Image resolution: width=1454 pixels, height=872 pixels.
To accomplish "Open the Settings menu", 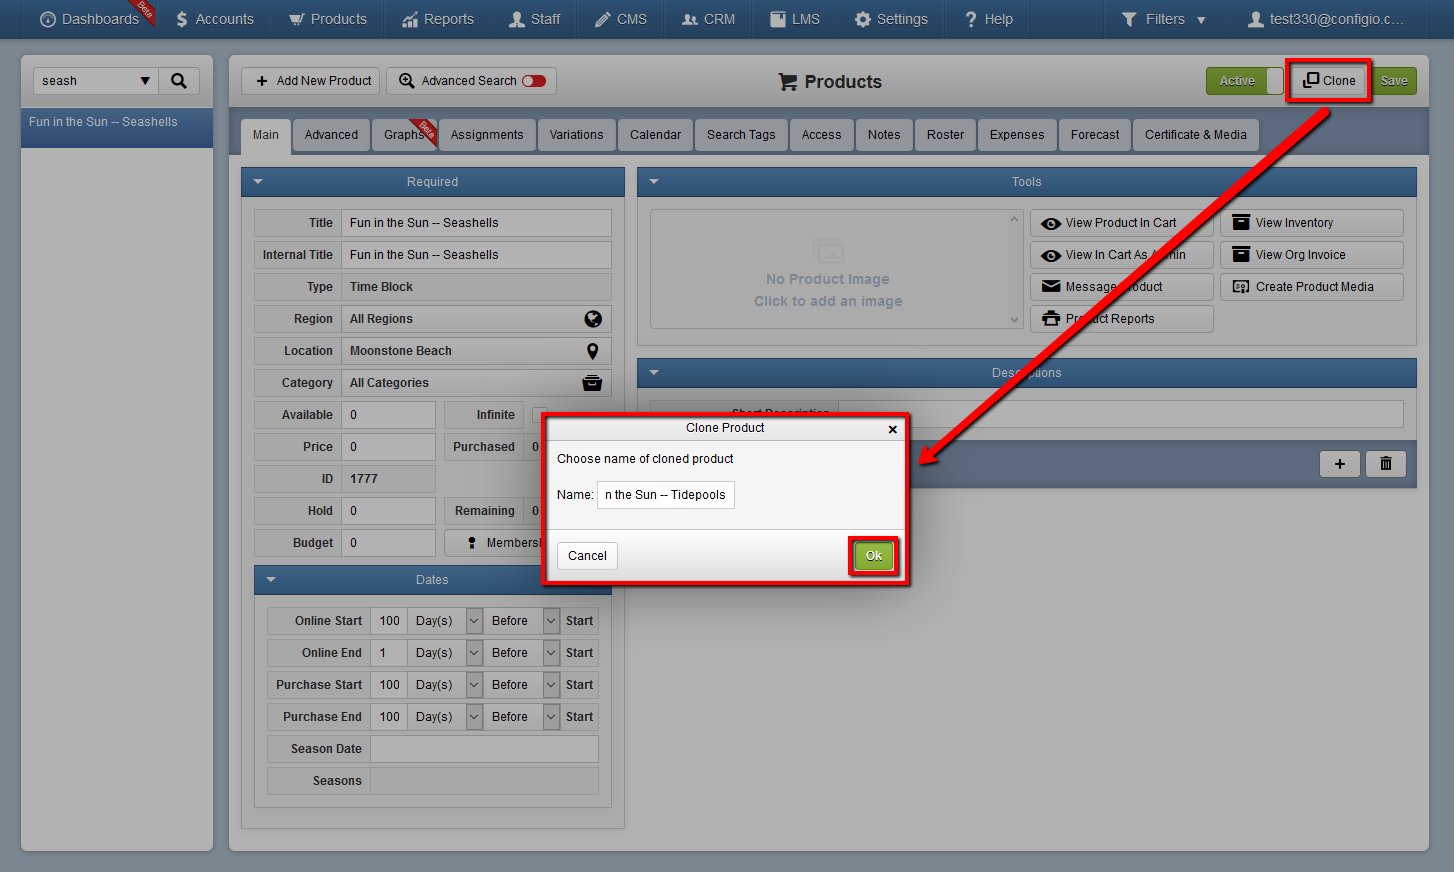I will pos(891,19).
